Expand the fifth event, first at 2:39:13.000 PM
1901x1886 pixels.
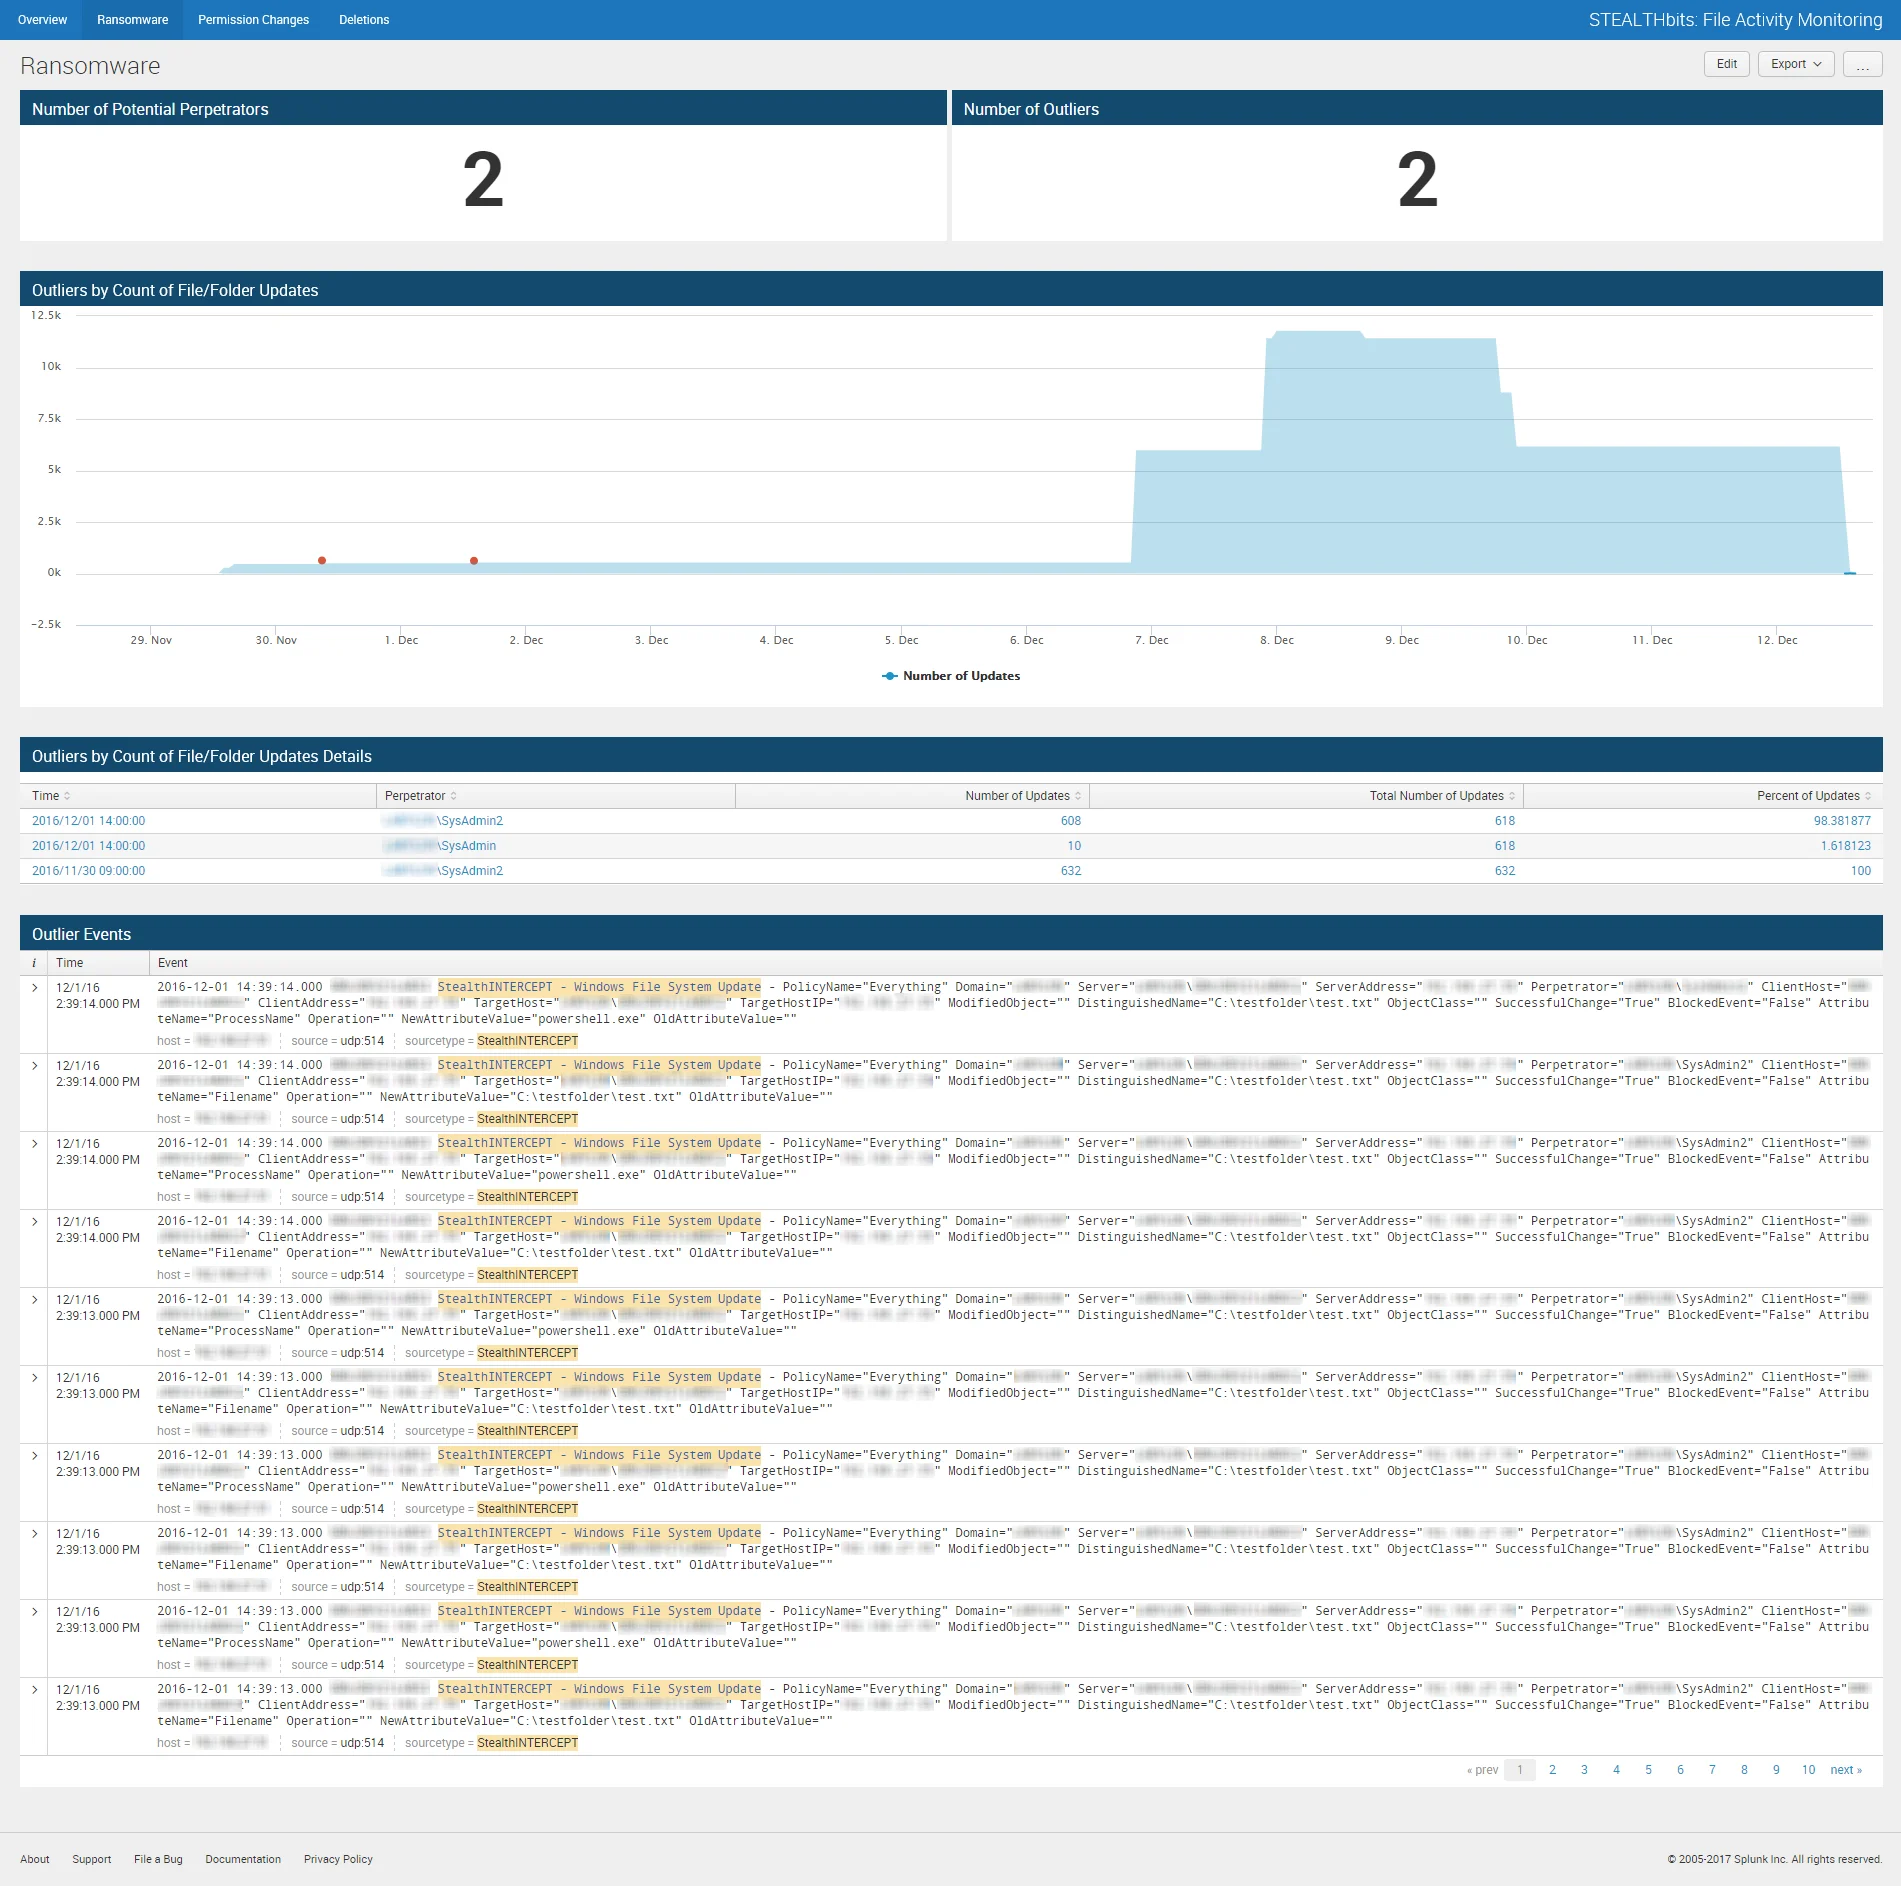34,1300
